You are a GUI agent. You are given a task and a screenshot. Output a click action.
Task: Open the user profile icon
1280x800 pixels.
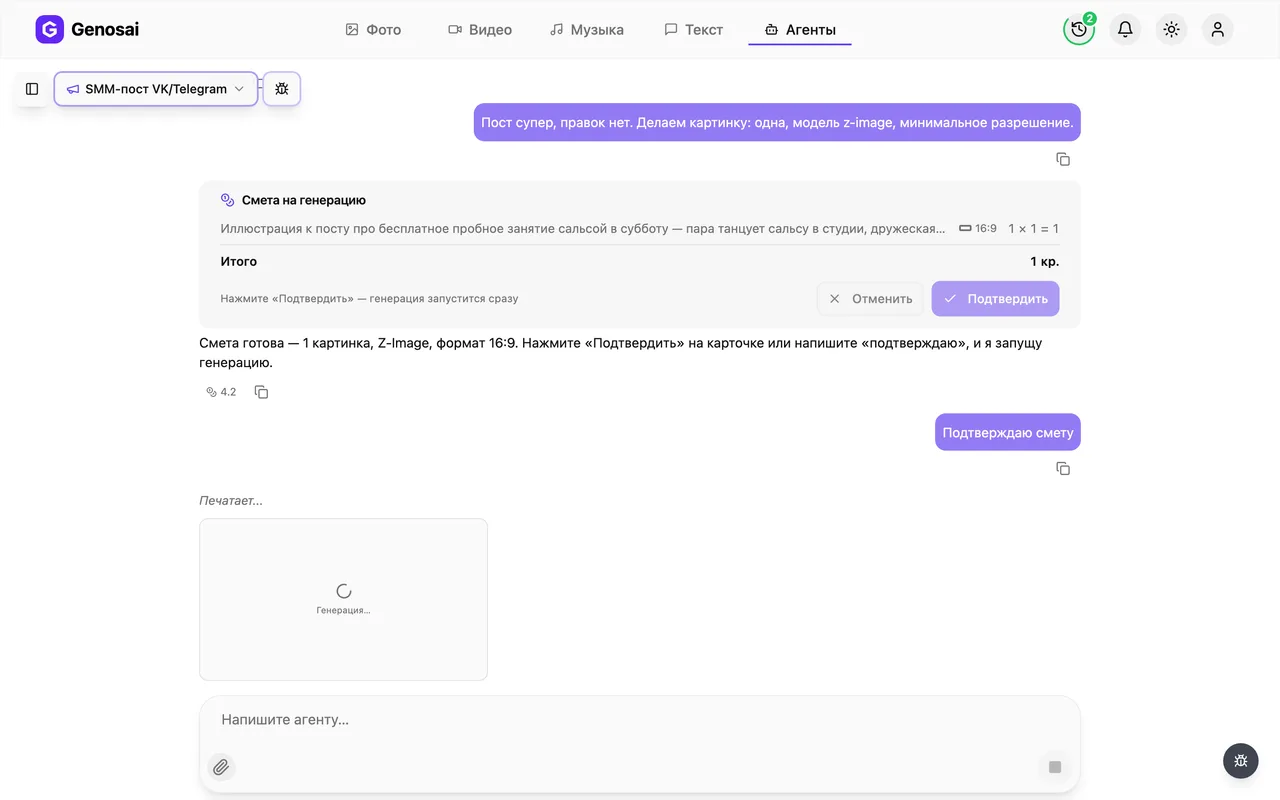1217,29
